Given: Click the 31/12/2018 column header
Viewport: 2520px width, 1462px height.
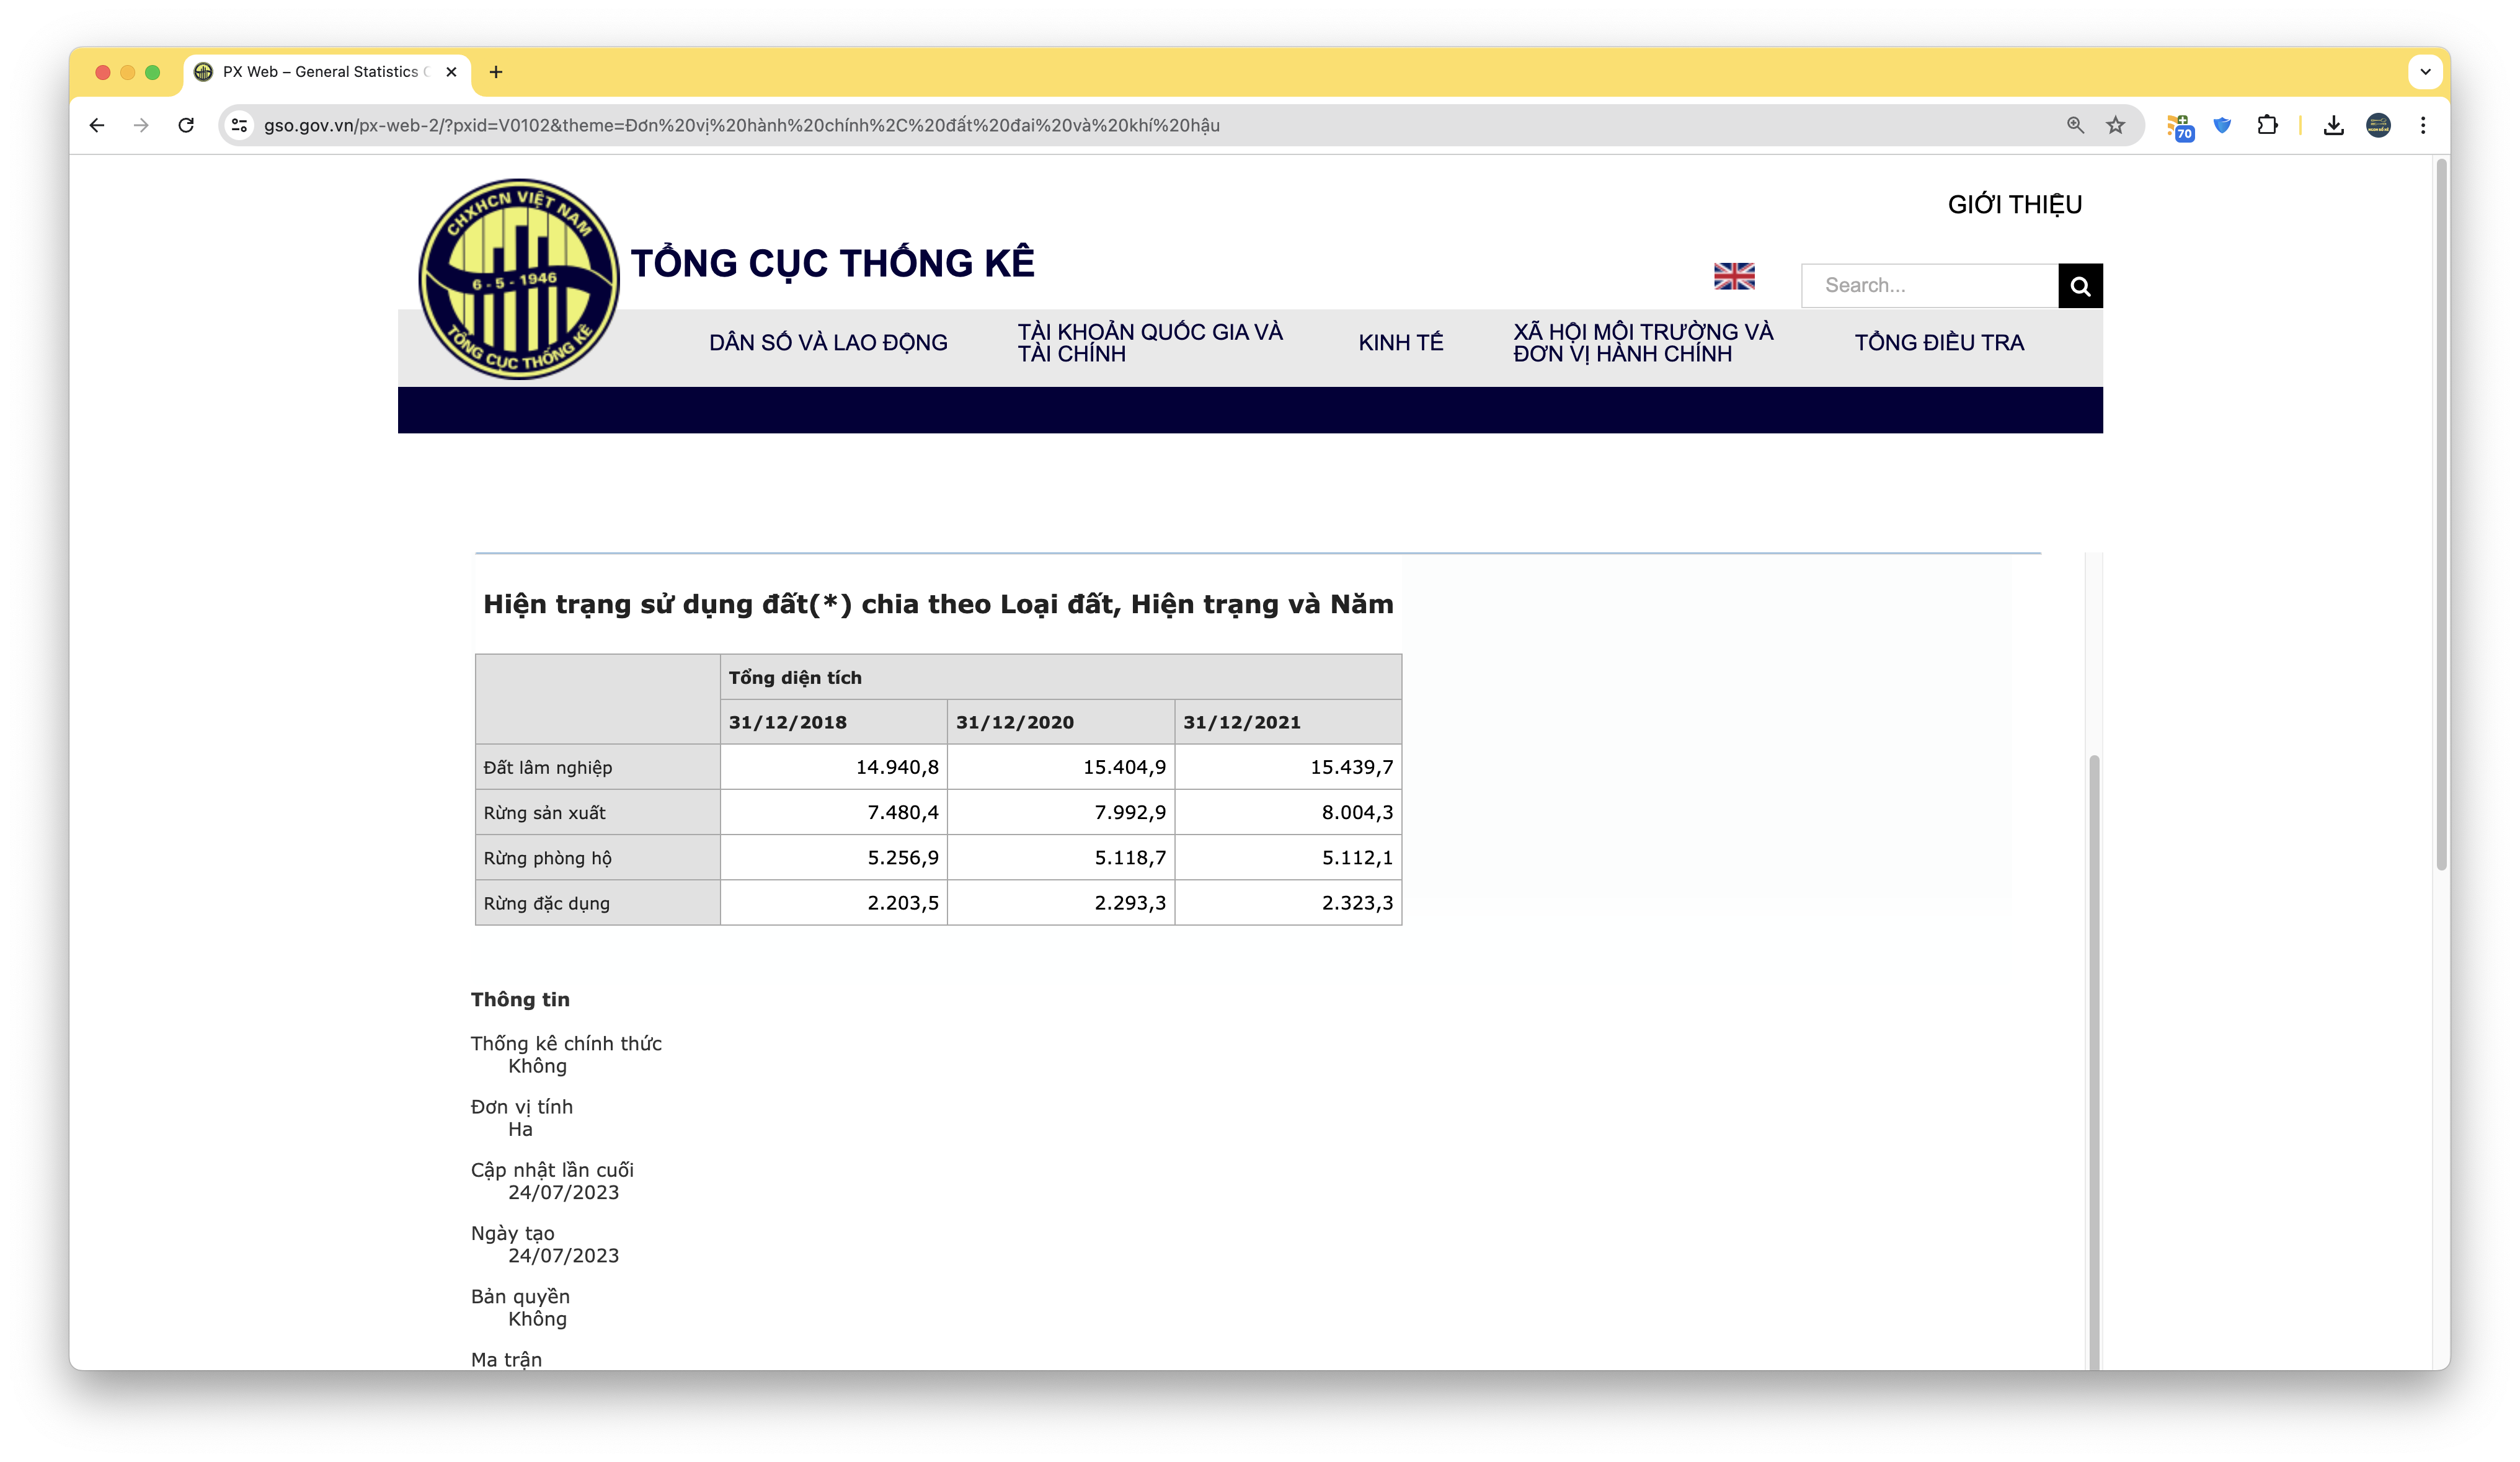Looking at the screenshot, I should pos(833,722).
